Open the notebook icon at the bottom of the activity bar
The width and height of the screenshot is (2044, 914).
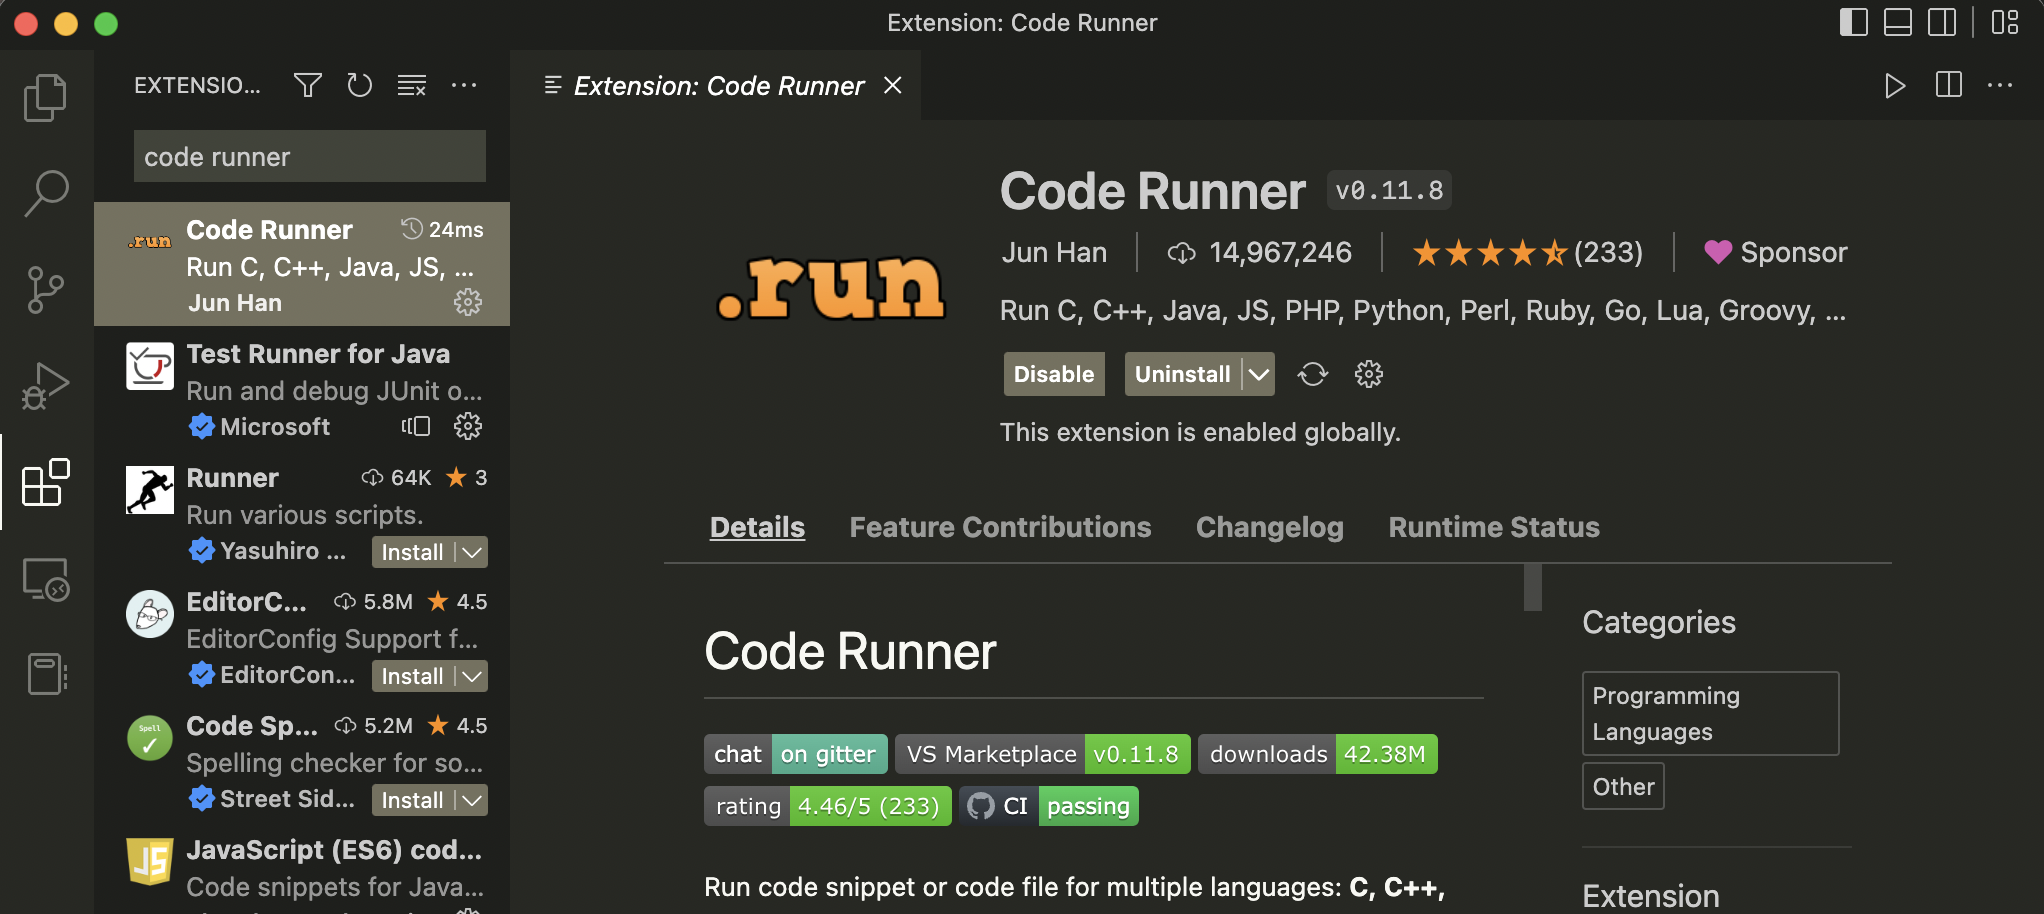[x=46, y=674]
